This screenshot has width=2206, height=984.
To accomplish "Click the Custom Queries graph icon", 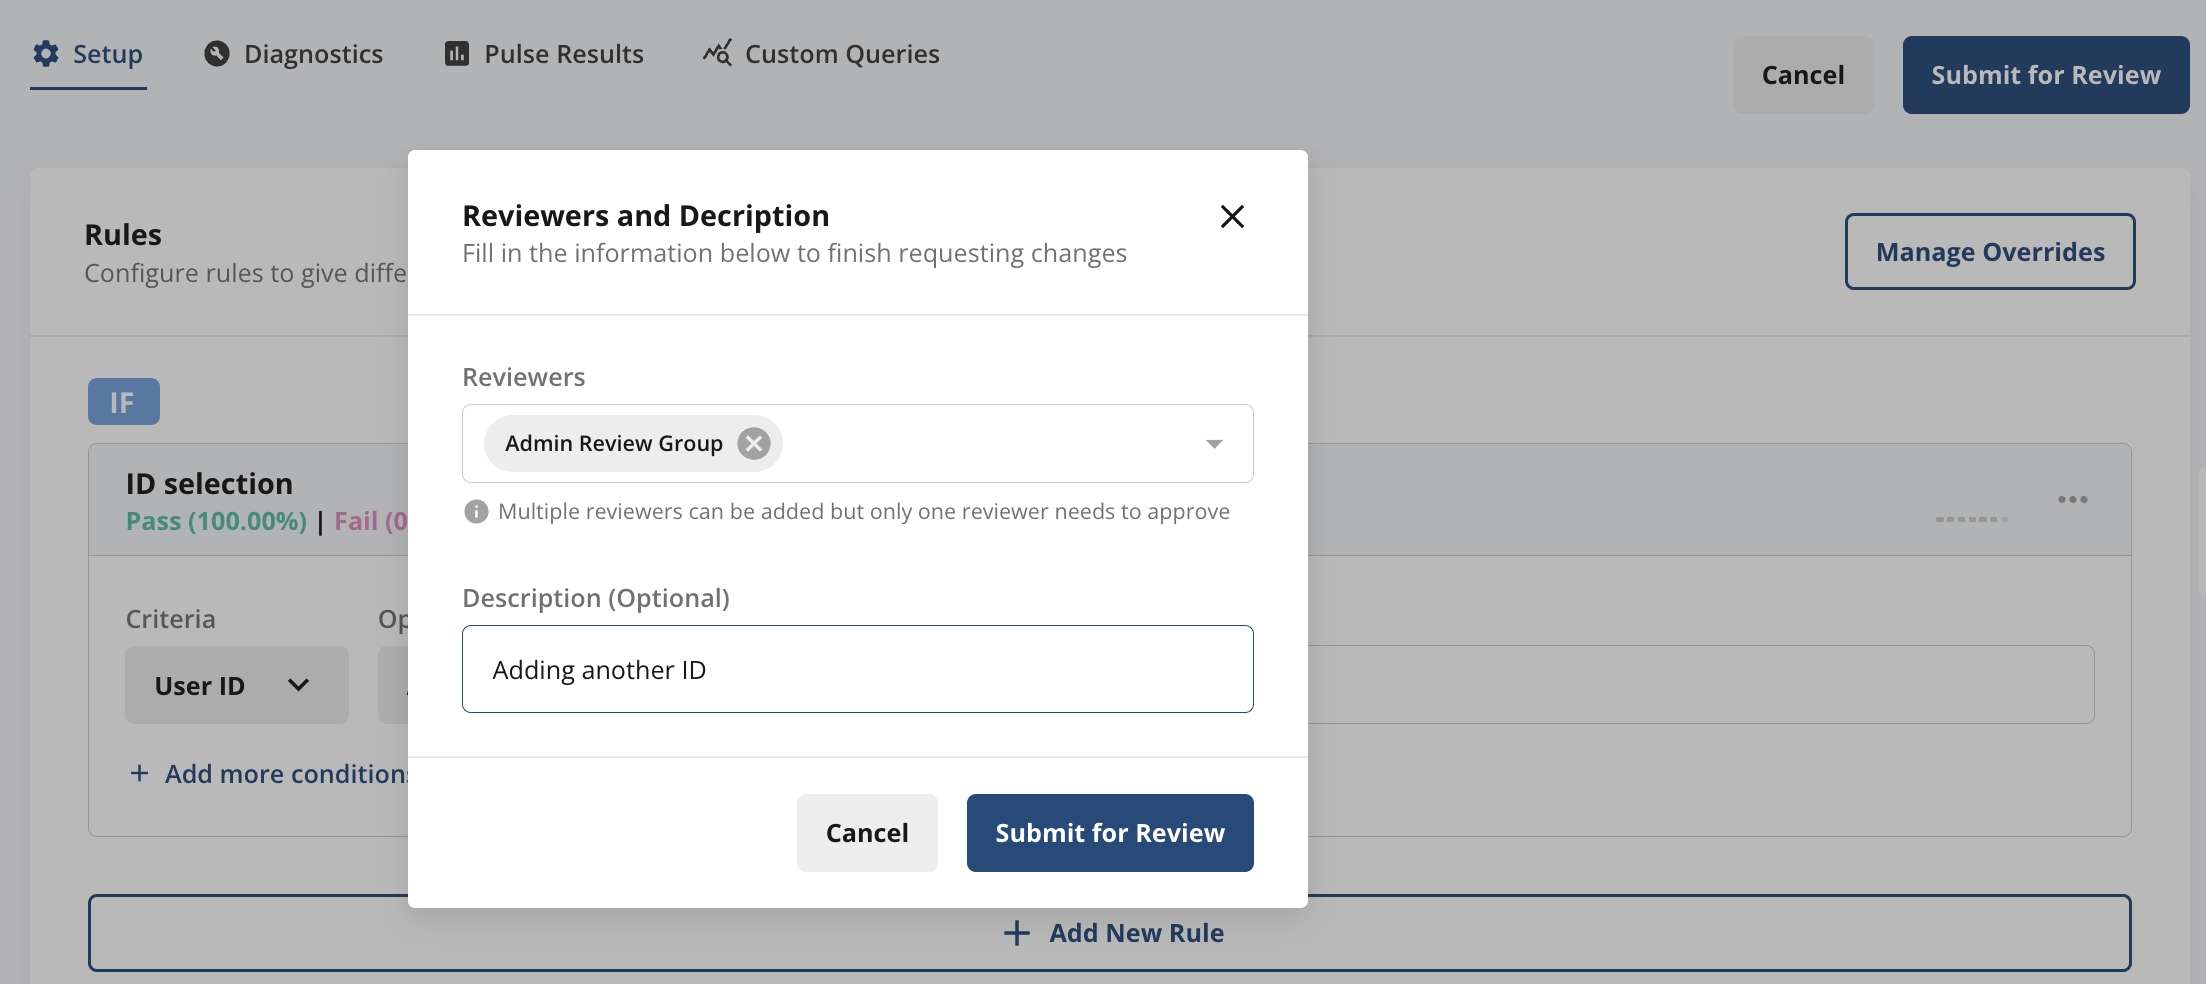I will pyautogui.click(x=717, y=53).
